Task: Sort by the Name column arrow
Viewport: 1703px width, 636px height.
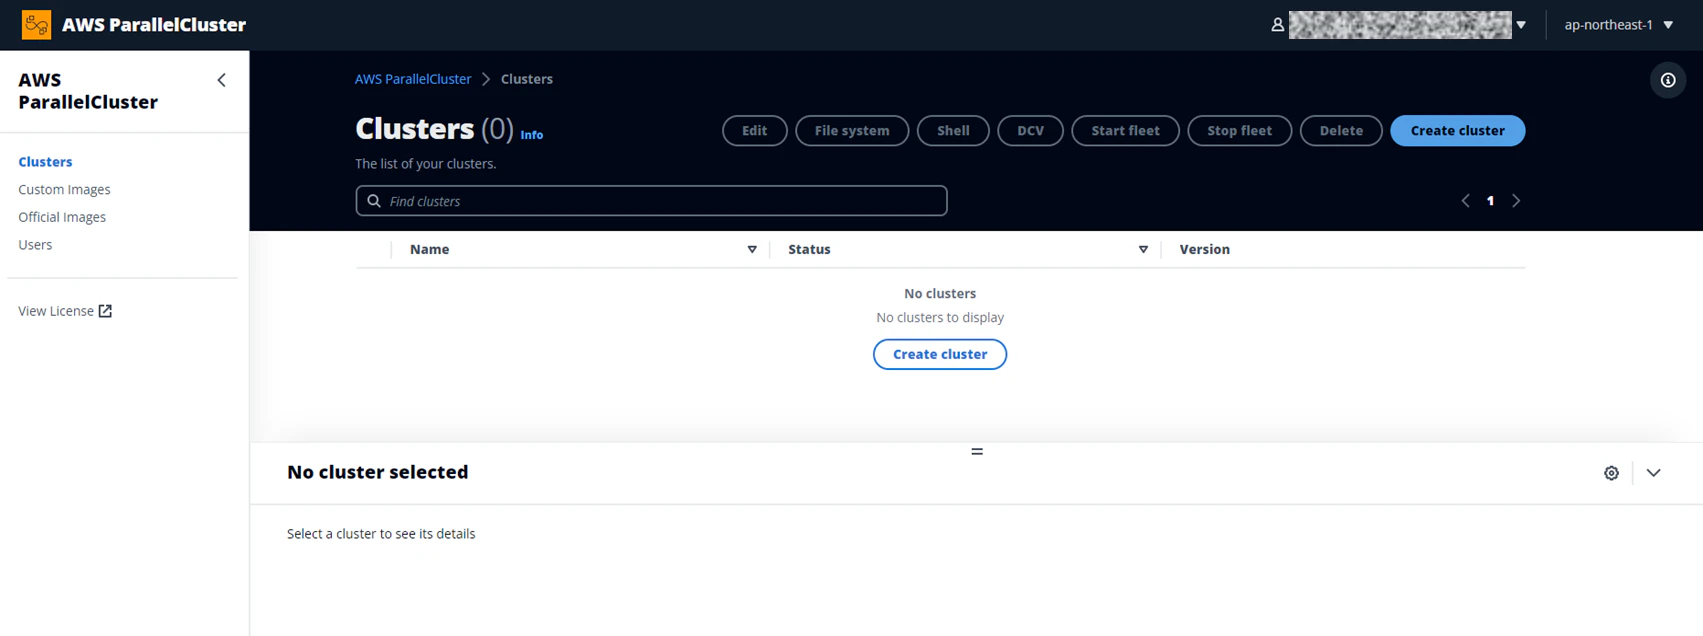Action: pos(752,250)
